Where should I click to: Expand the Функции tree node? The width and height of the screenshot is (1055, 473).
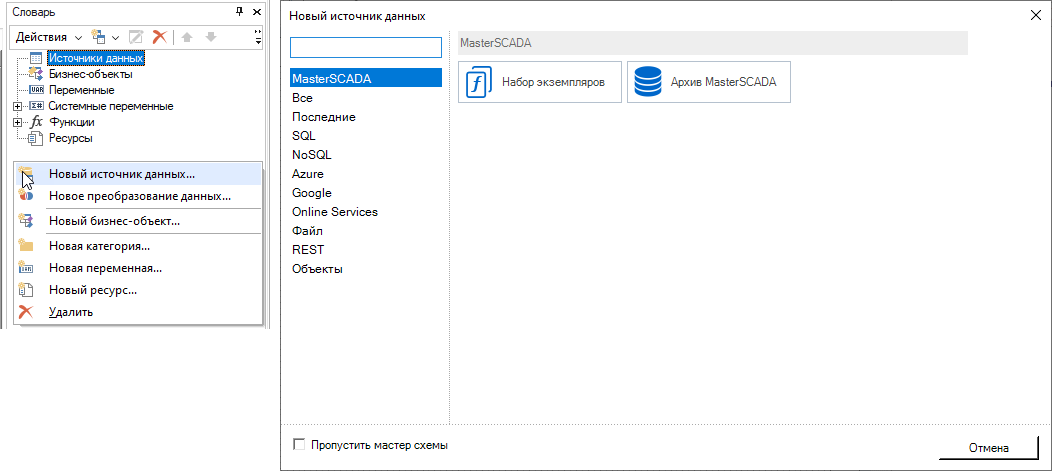pos(18,122)
